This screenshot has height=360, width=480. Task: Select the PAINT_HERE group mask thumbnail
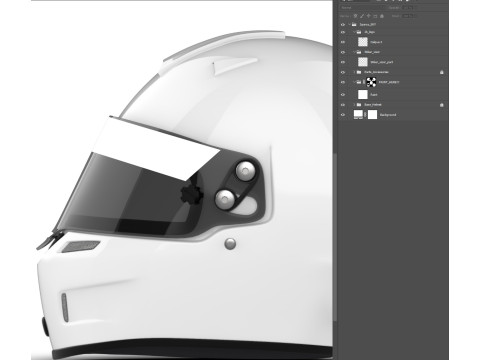(x=371, y=82)
